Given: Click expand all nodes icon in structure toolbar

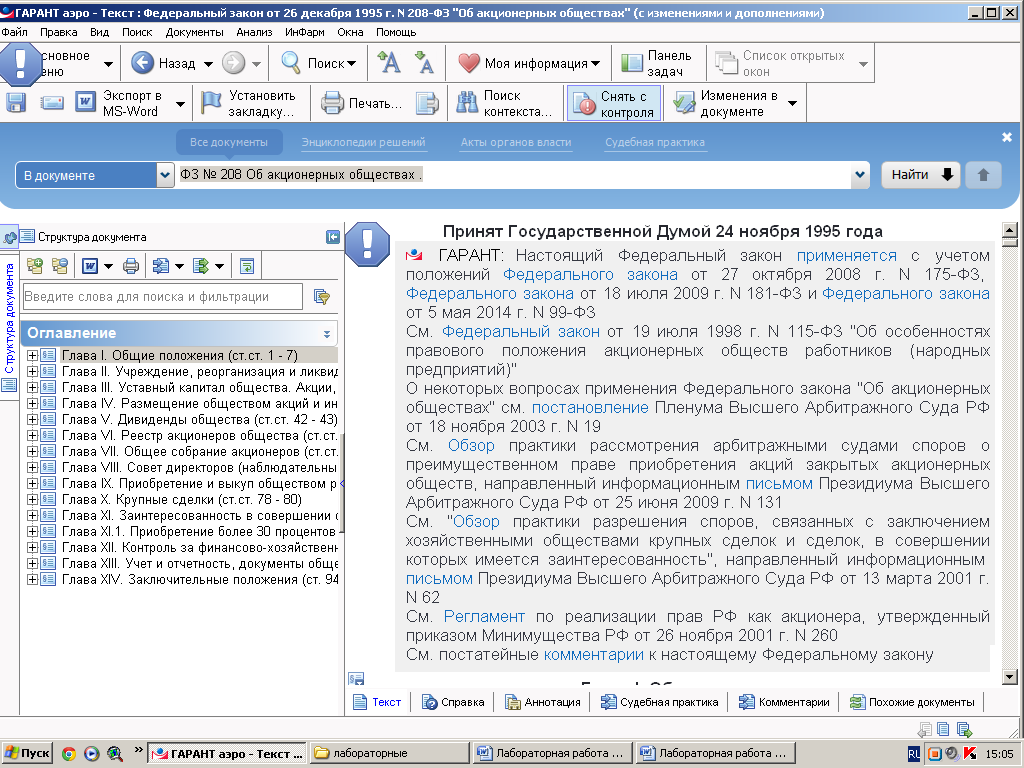Looking at the screenshot, I should (35, 266).
